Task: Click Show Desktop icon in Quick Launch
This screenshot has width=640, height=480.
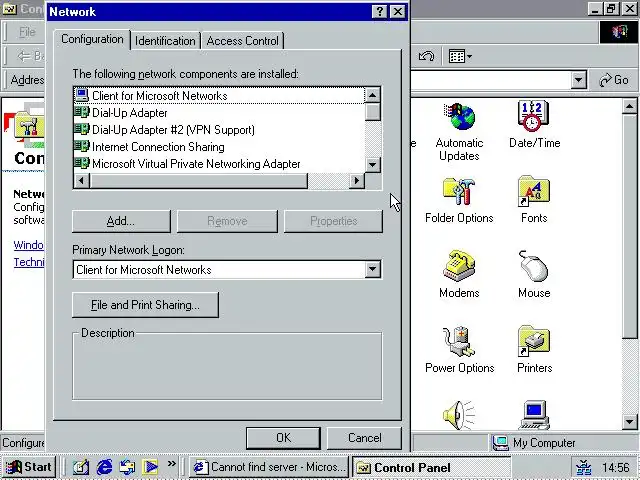Action: [80, 467]
